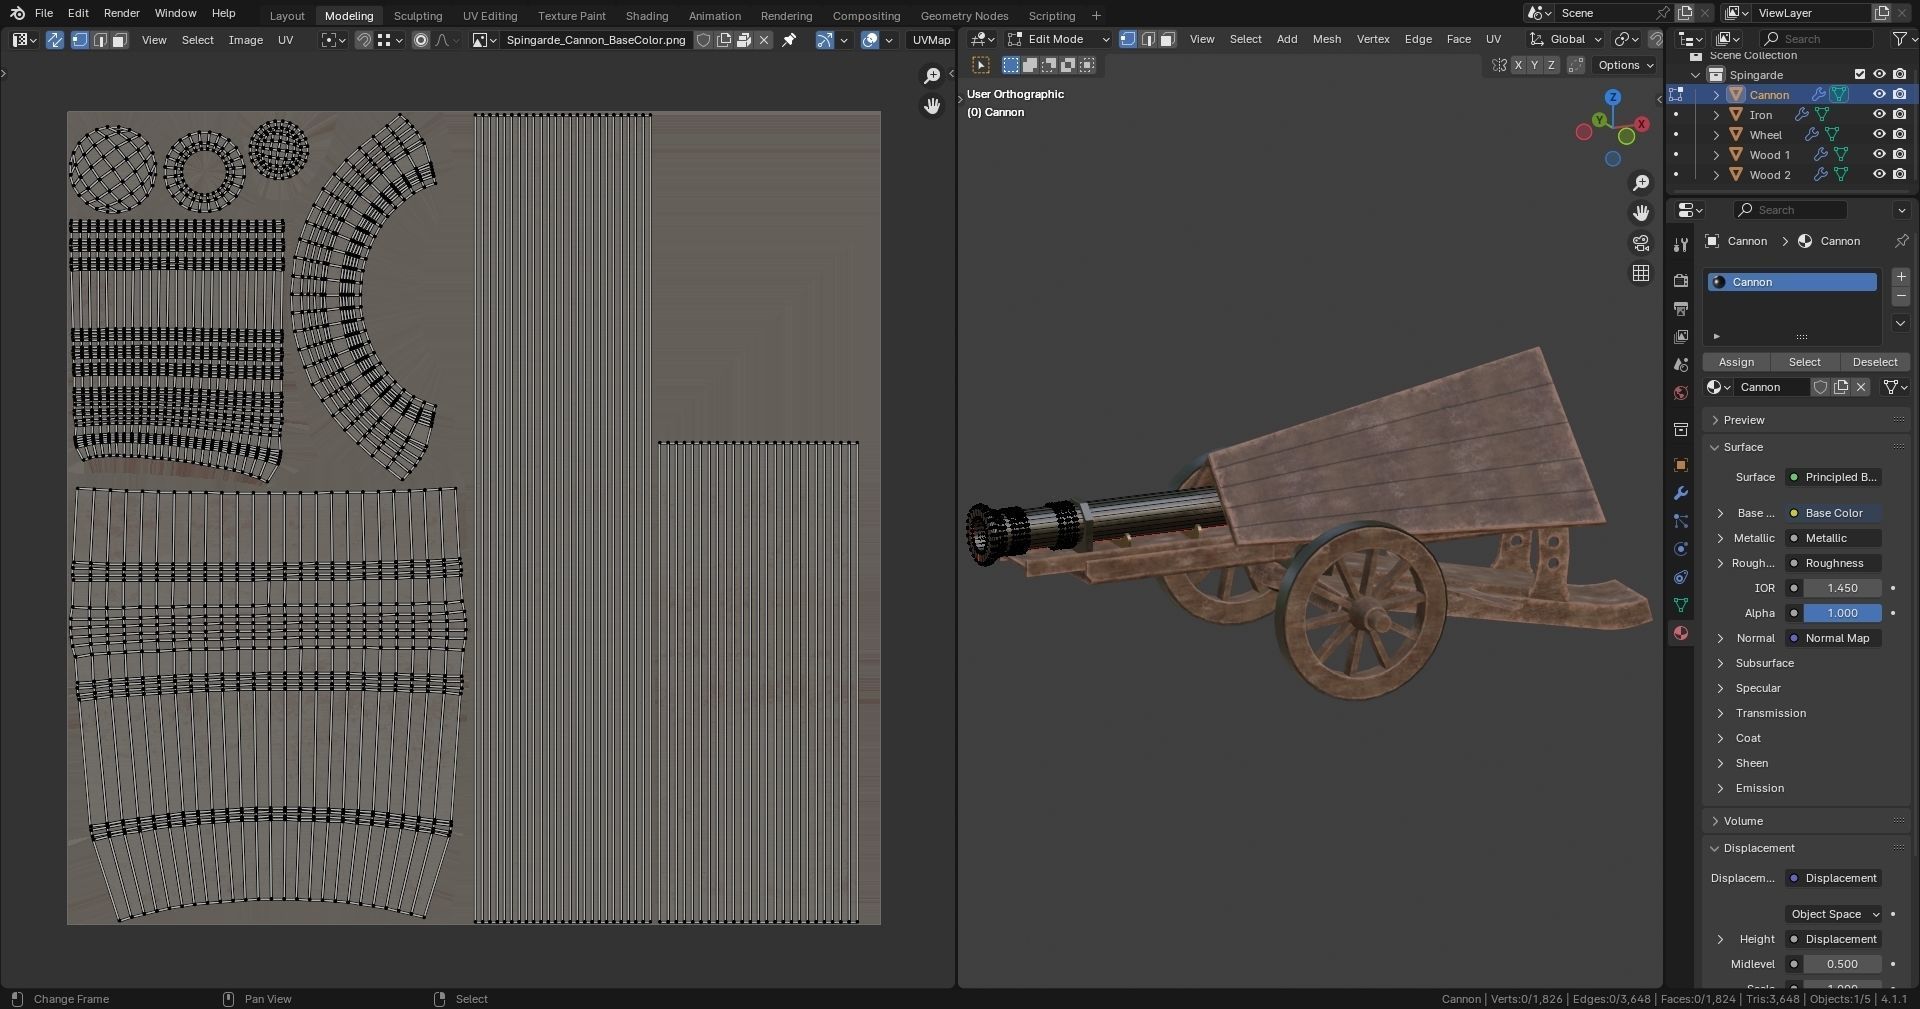Disable Wheel in renders via camera icon
The height and width of the screenshot is (1009, 1920).
(x=1900, y=135)
